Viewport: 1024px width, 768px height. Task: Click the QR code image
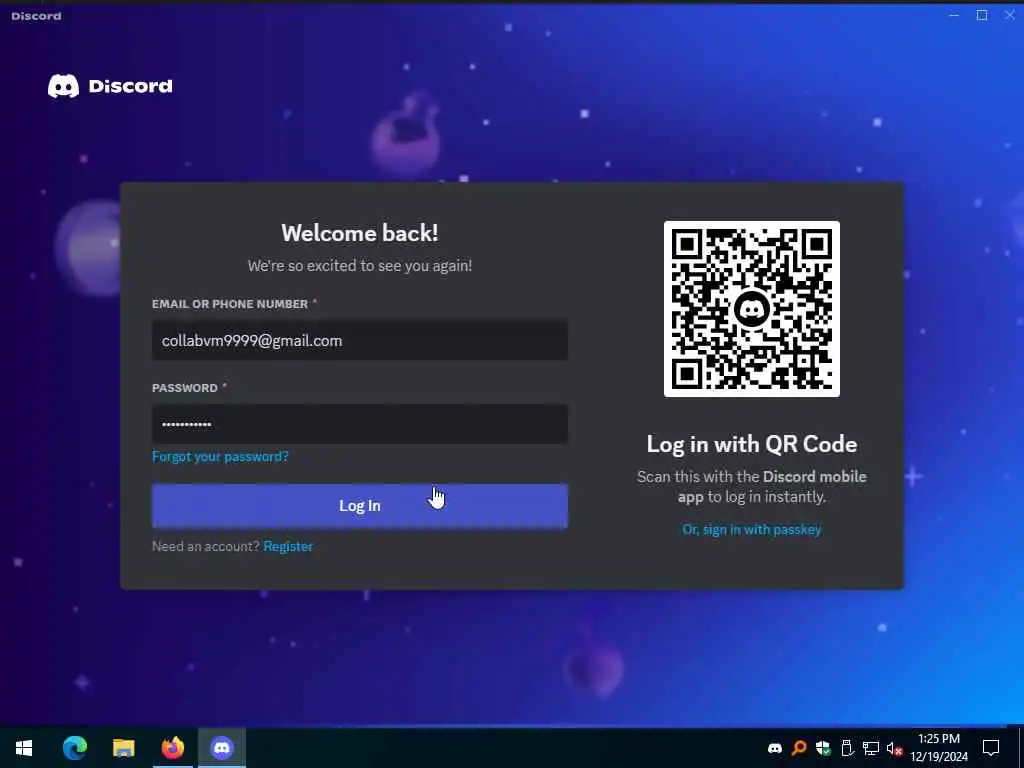[752, 309]
